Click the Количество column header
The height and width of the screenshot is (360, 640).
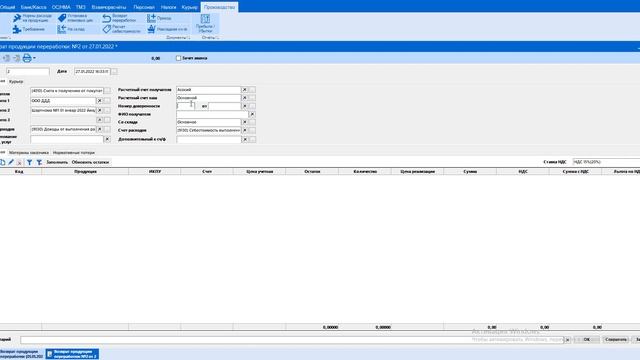[365, 172]
